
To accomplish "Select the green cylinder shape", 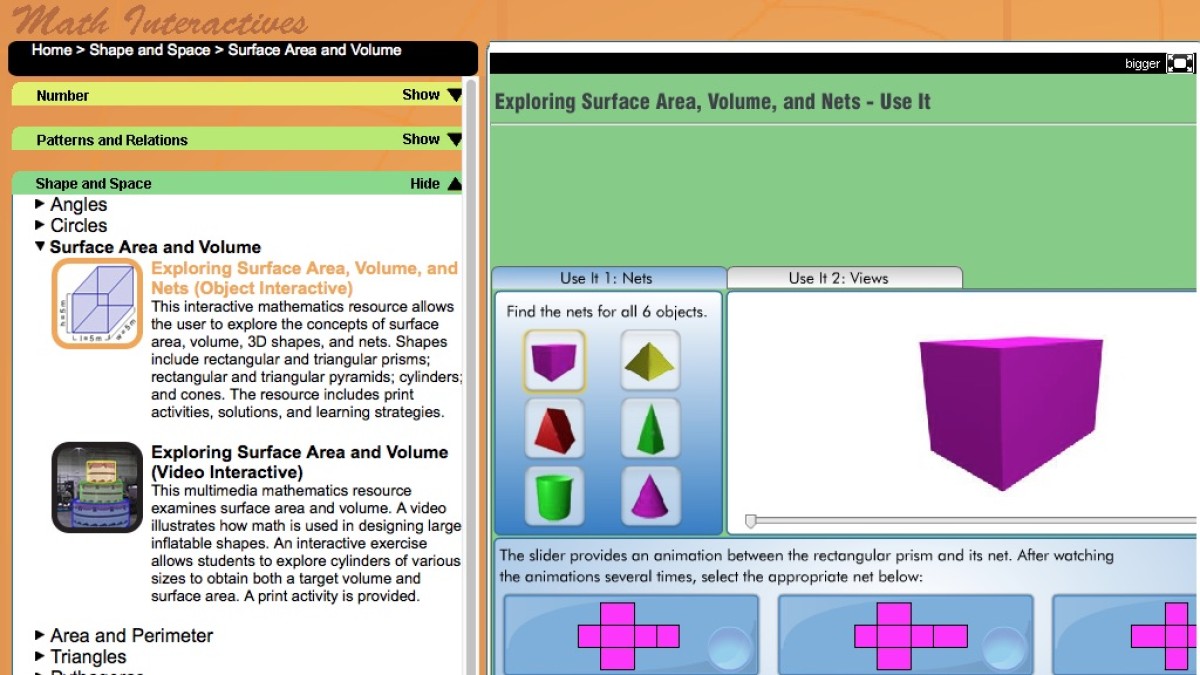I will point(554,495).
